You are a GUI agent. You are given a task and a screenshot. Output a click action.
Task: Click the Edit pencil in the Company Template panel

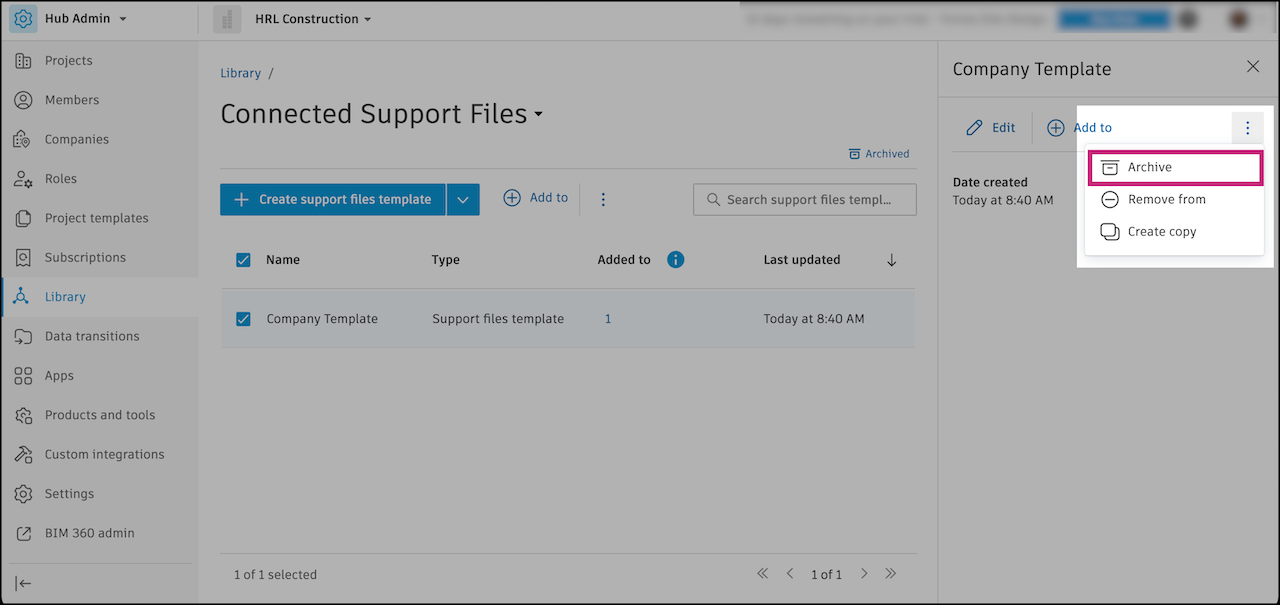[990, 127]
